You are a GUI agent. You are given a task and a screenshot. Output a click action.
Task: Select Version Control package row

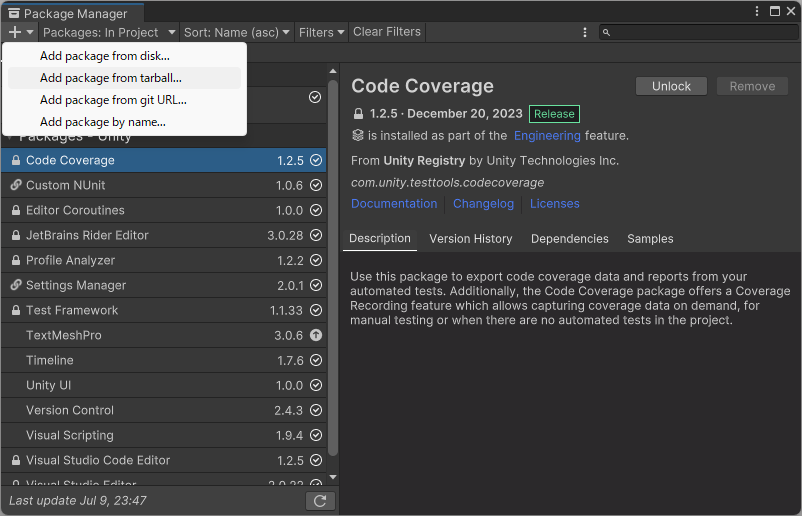click(x=164, y=410)
